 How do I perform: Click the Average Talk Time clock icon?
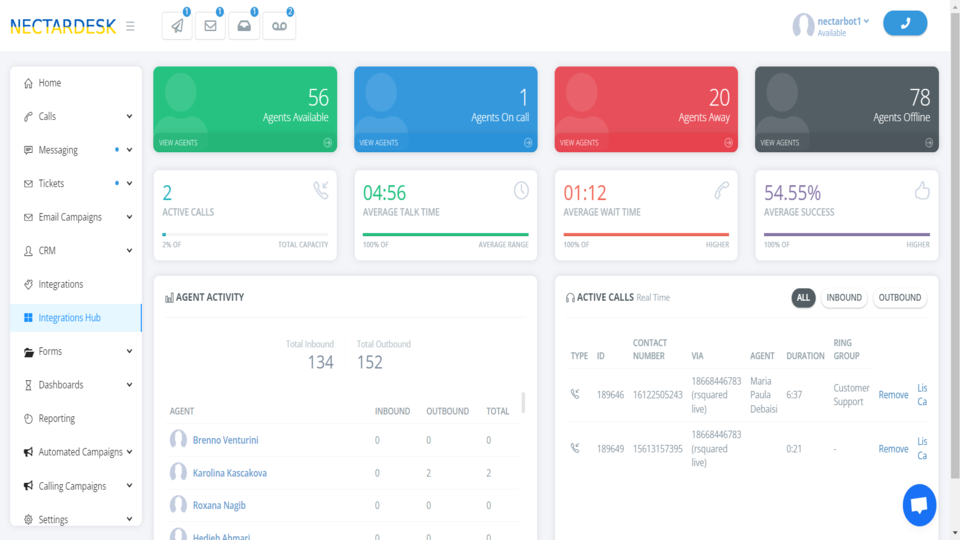521,190
